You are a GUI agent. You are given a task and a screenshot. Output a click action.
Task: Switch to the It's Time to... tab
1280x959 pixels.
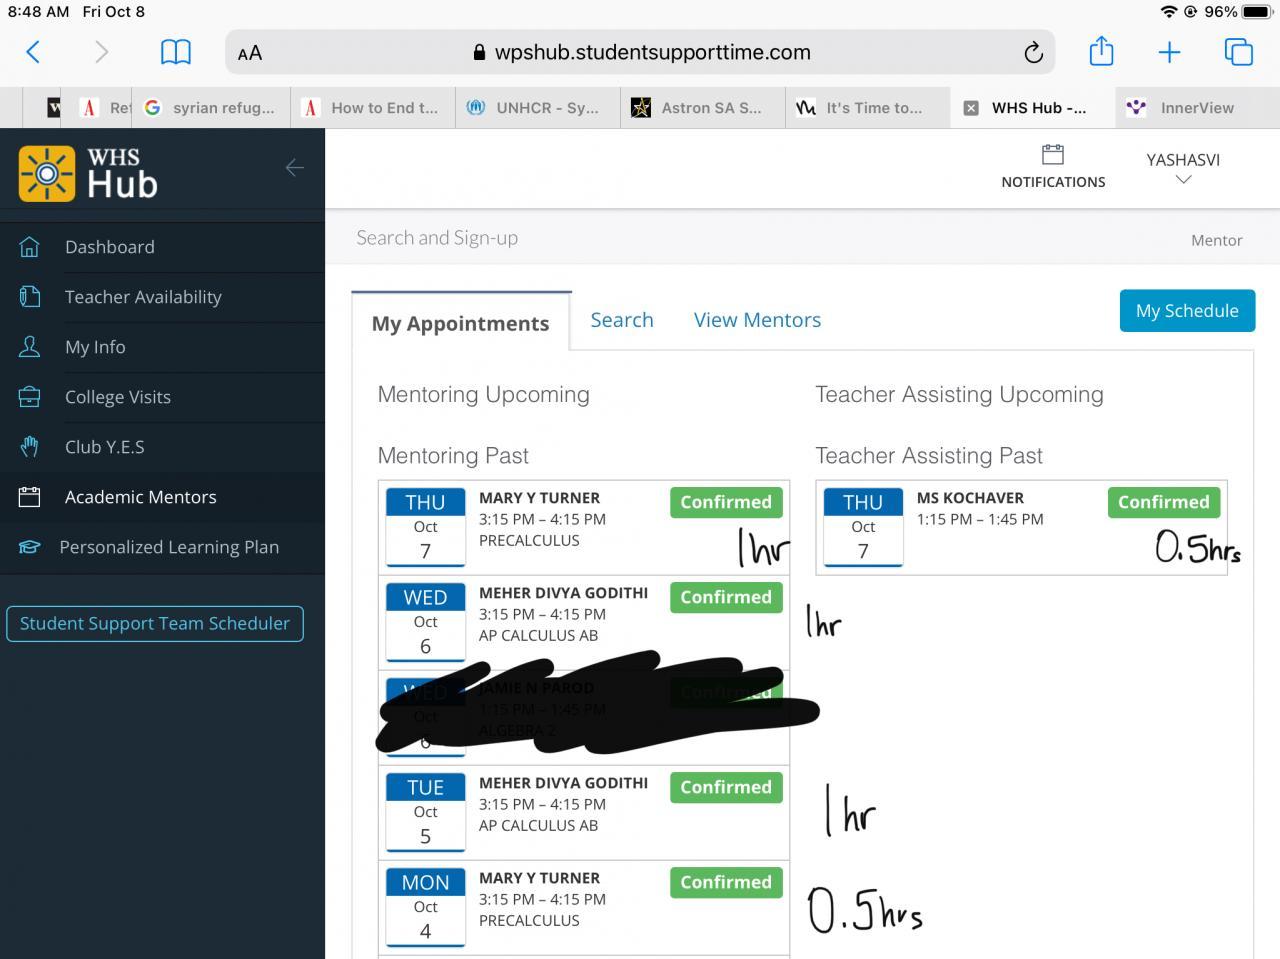click(x=867, y=108)
